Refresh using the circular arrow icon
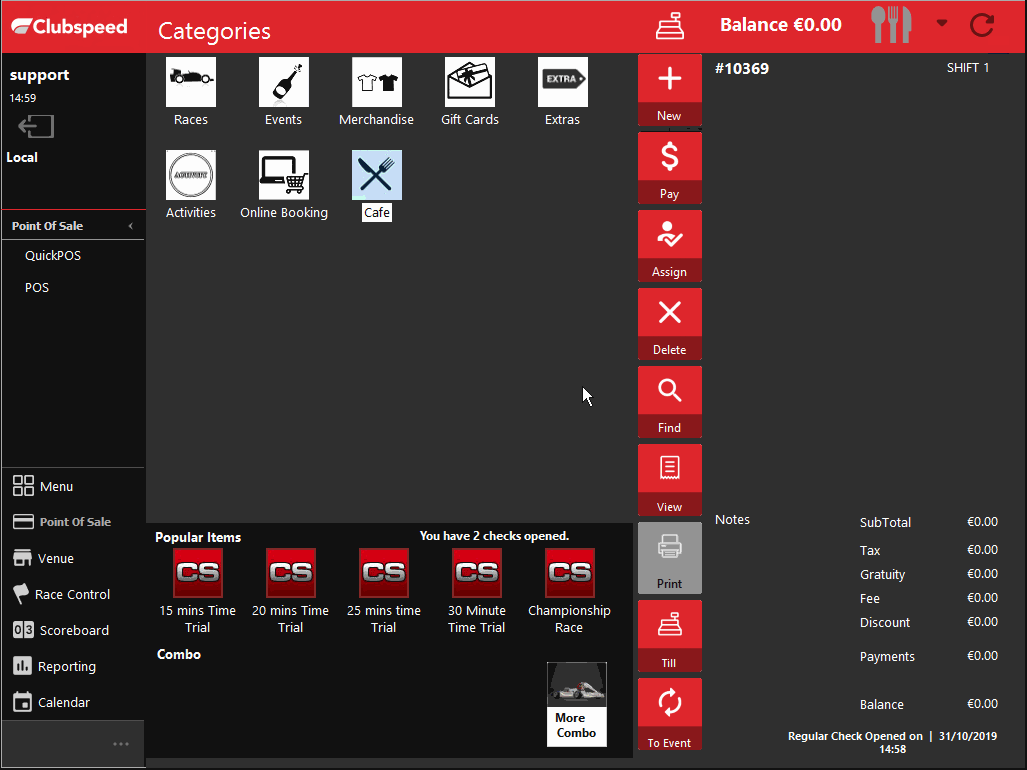The image size is (1027, 770). click(982, 26)
